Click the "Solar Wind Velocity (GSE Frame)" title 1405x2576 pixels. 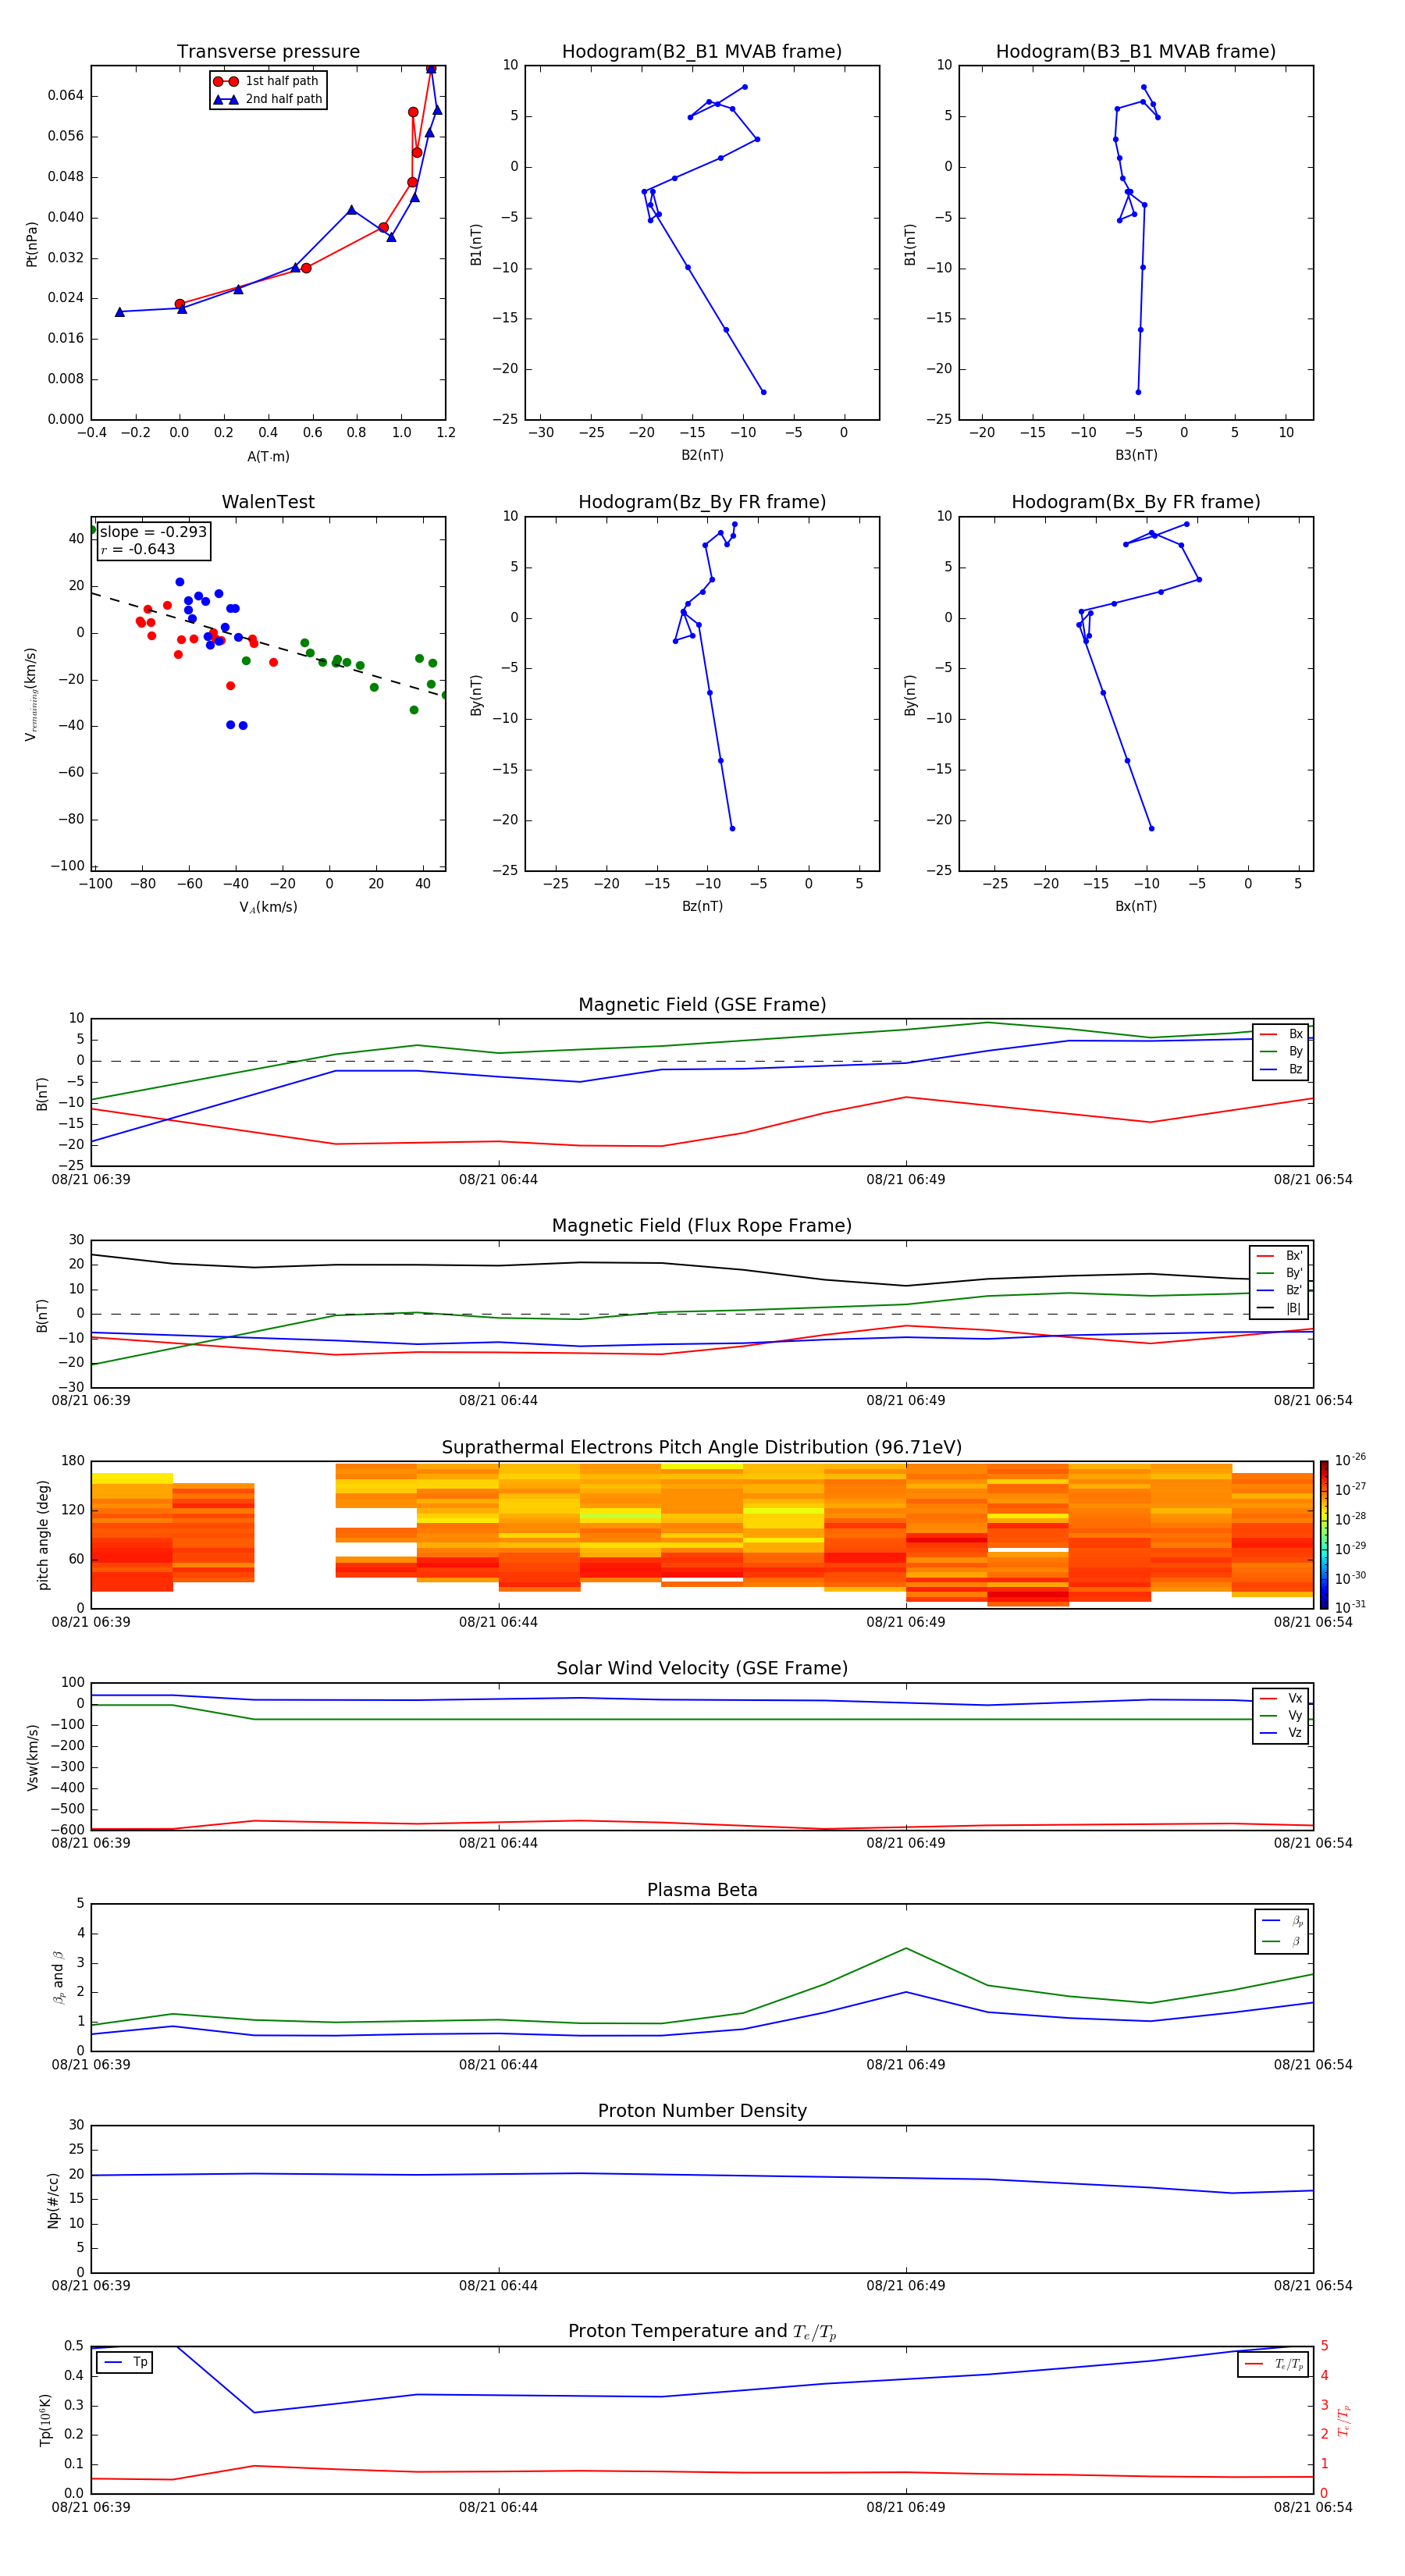click(x=702, y=1668)
